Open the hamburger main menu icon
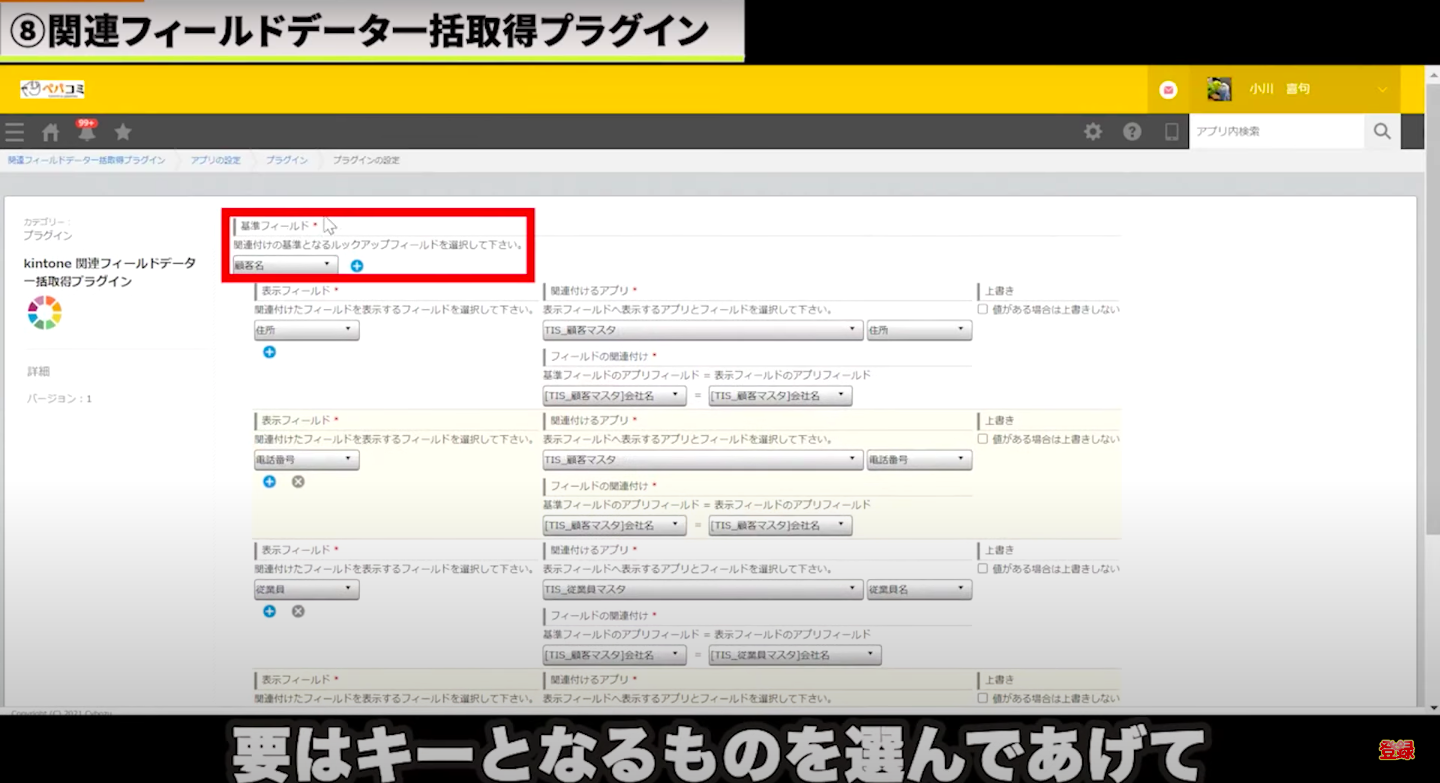 click(x=14, y=132)
